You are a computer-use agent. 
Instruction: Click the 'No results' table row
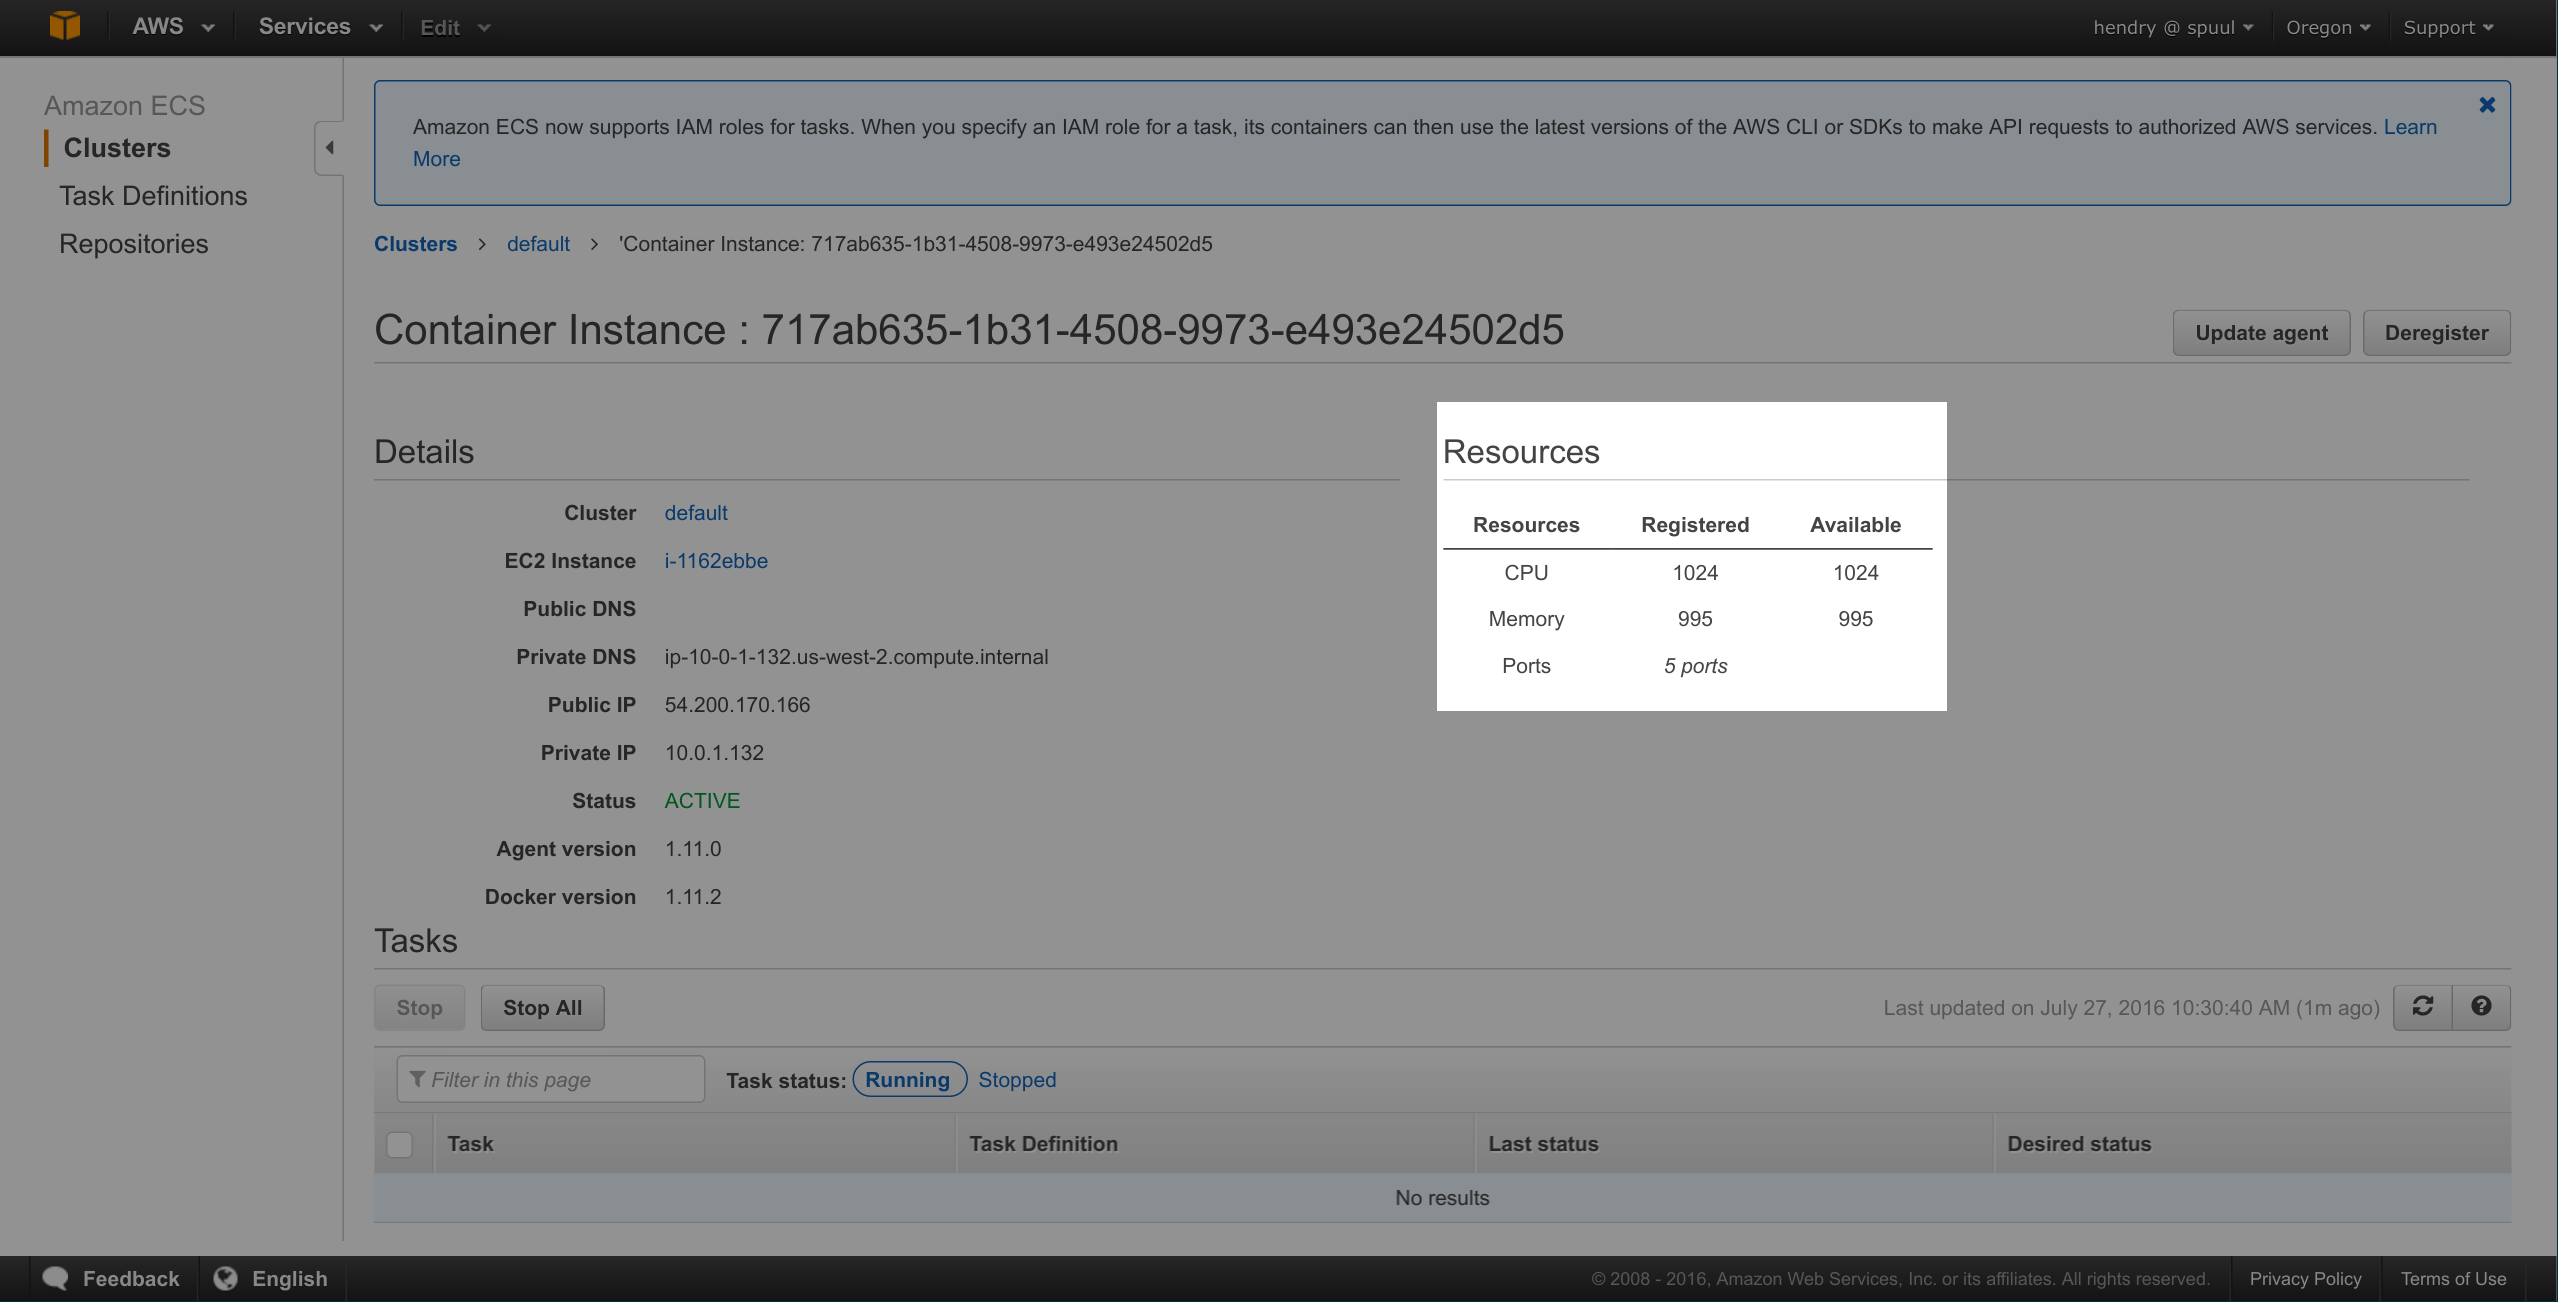(x=1442, y=1198)
